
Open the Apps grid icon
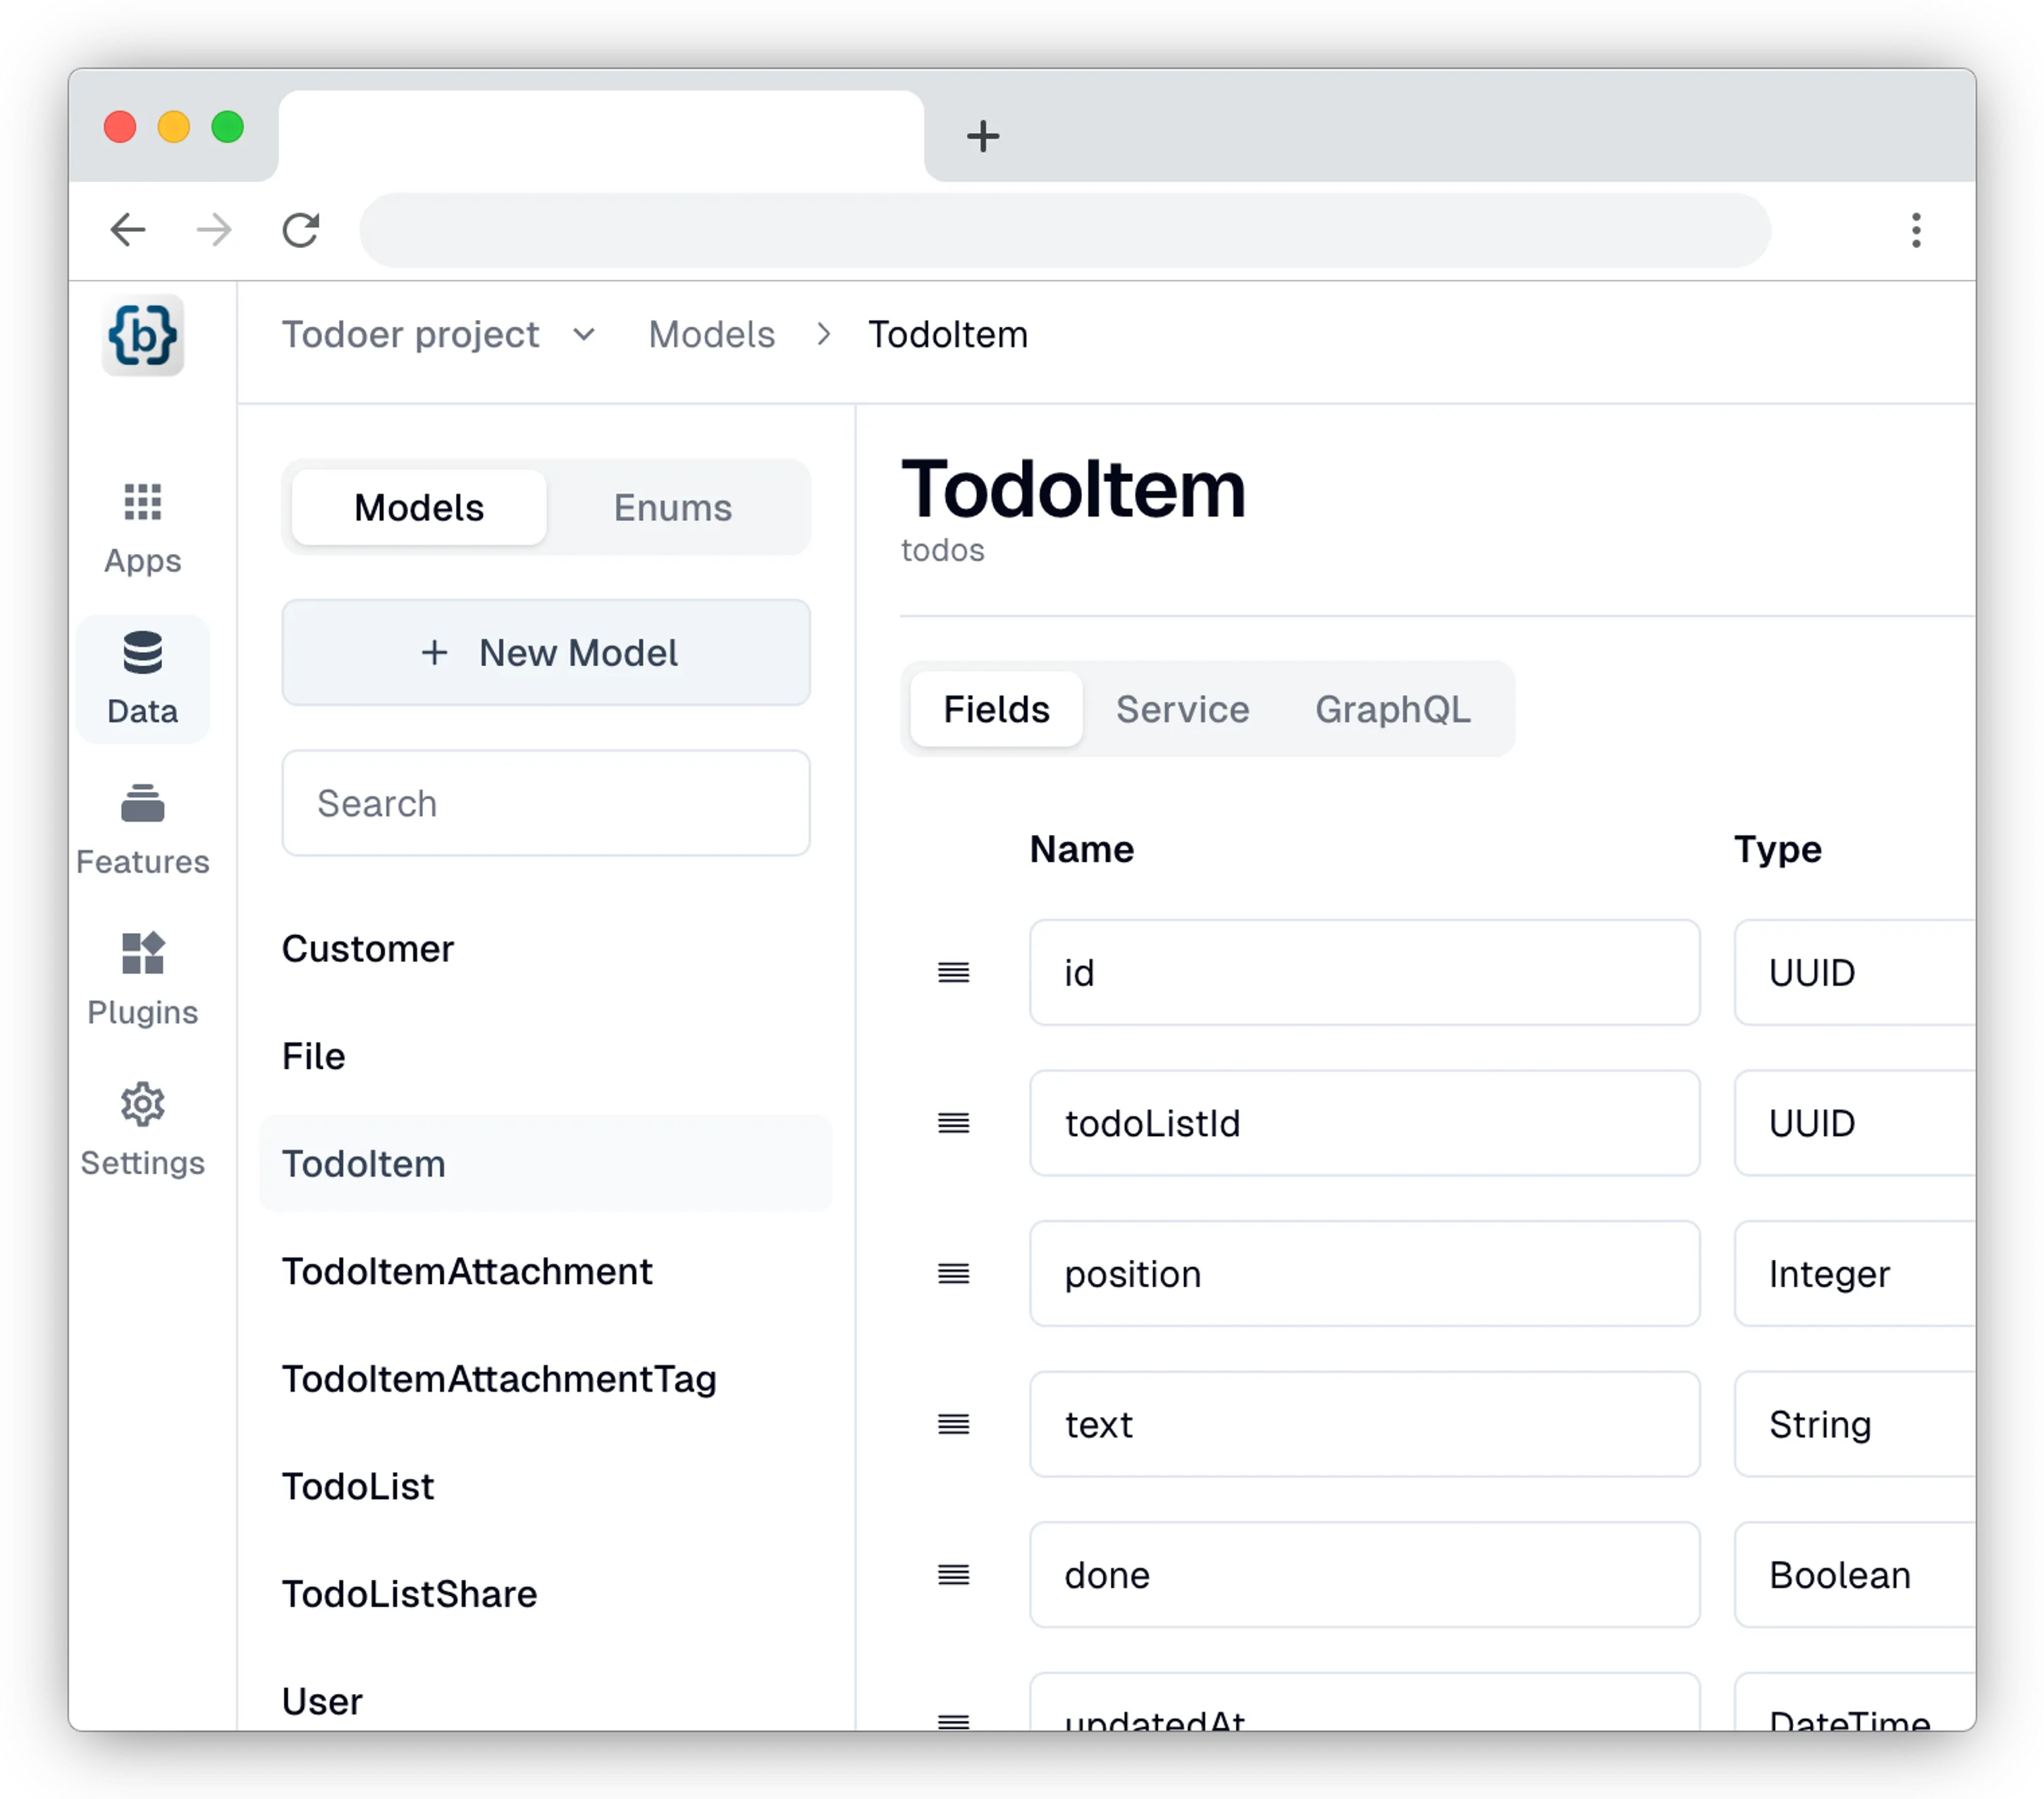click(x=142, y=502)
